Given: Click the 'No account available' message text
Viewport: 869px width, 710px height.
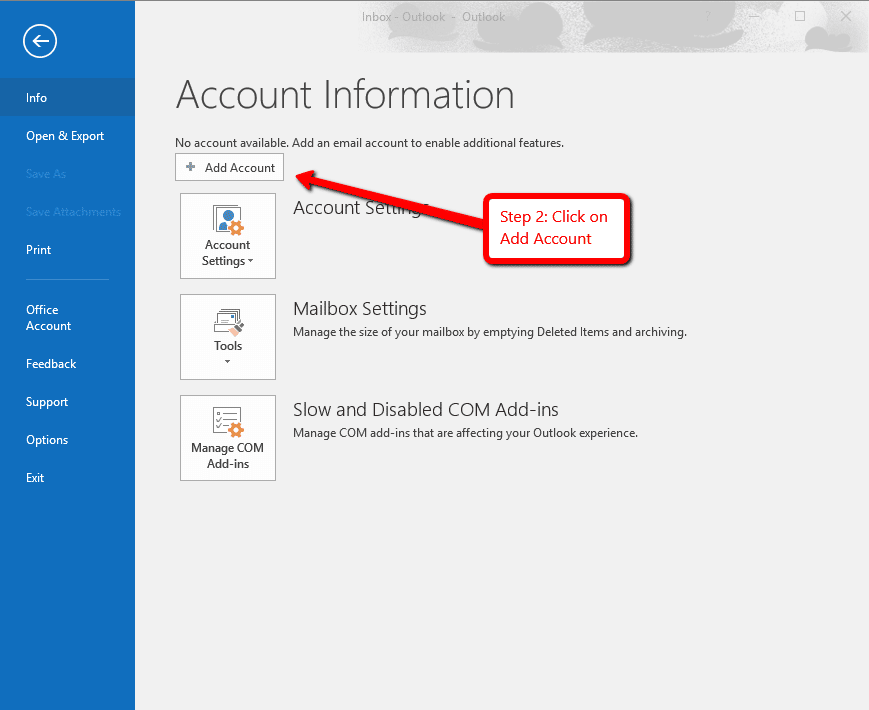Looking at the screenshot, I should 369,143.
